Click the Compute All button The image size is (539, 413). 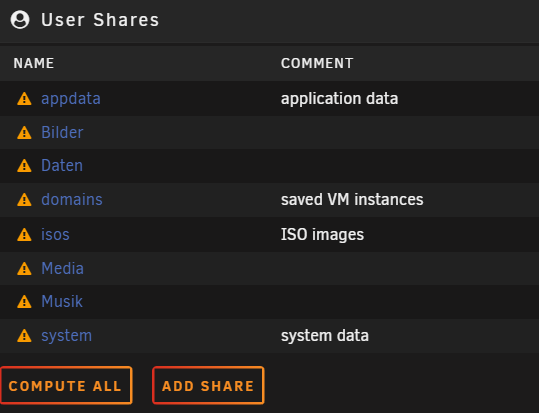[x=66, y=385]
